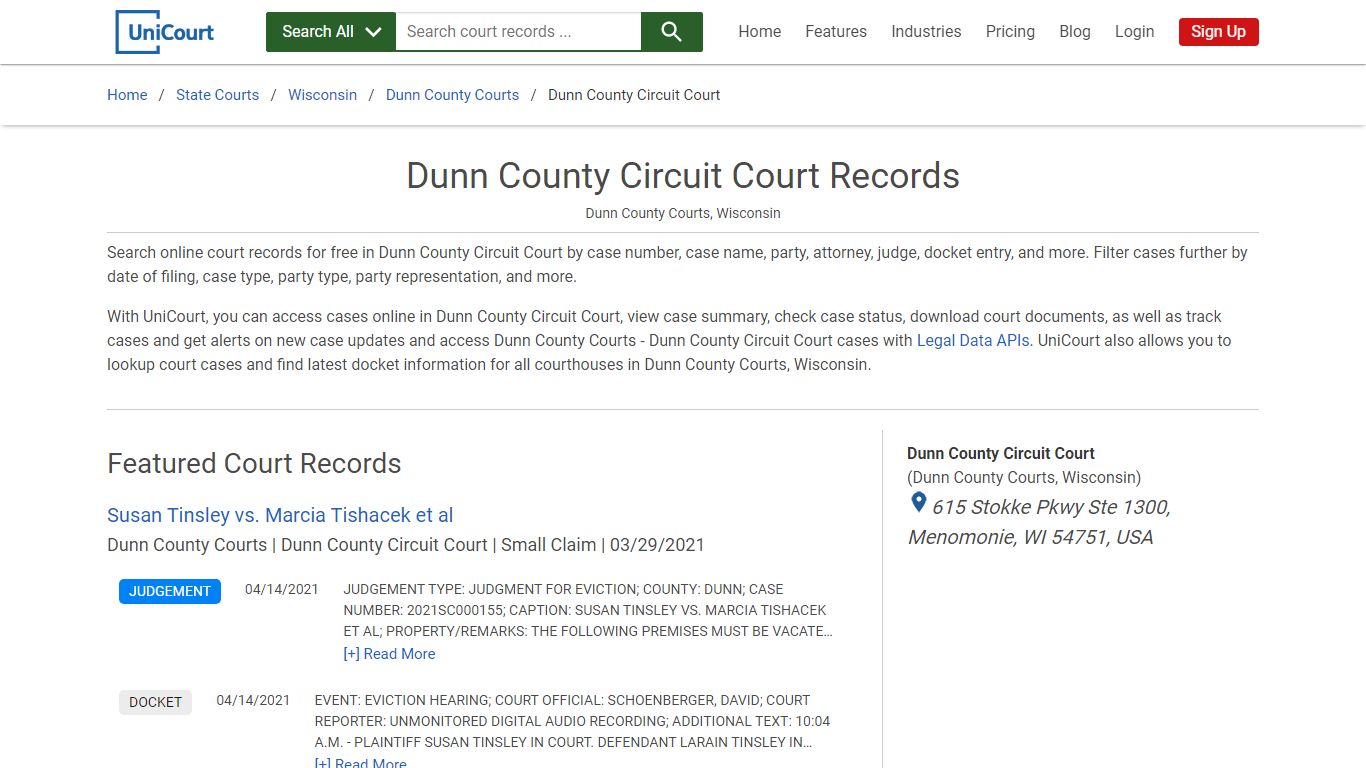This screenshot has width=1366, height=768.
Task: Open the Search All dropdown
Action: pyautogui.click(x=331, y=32)
